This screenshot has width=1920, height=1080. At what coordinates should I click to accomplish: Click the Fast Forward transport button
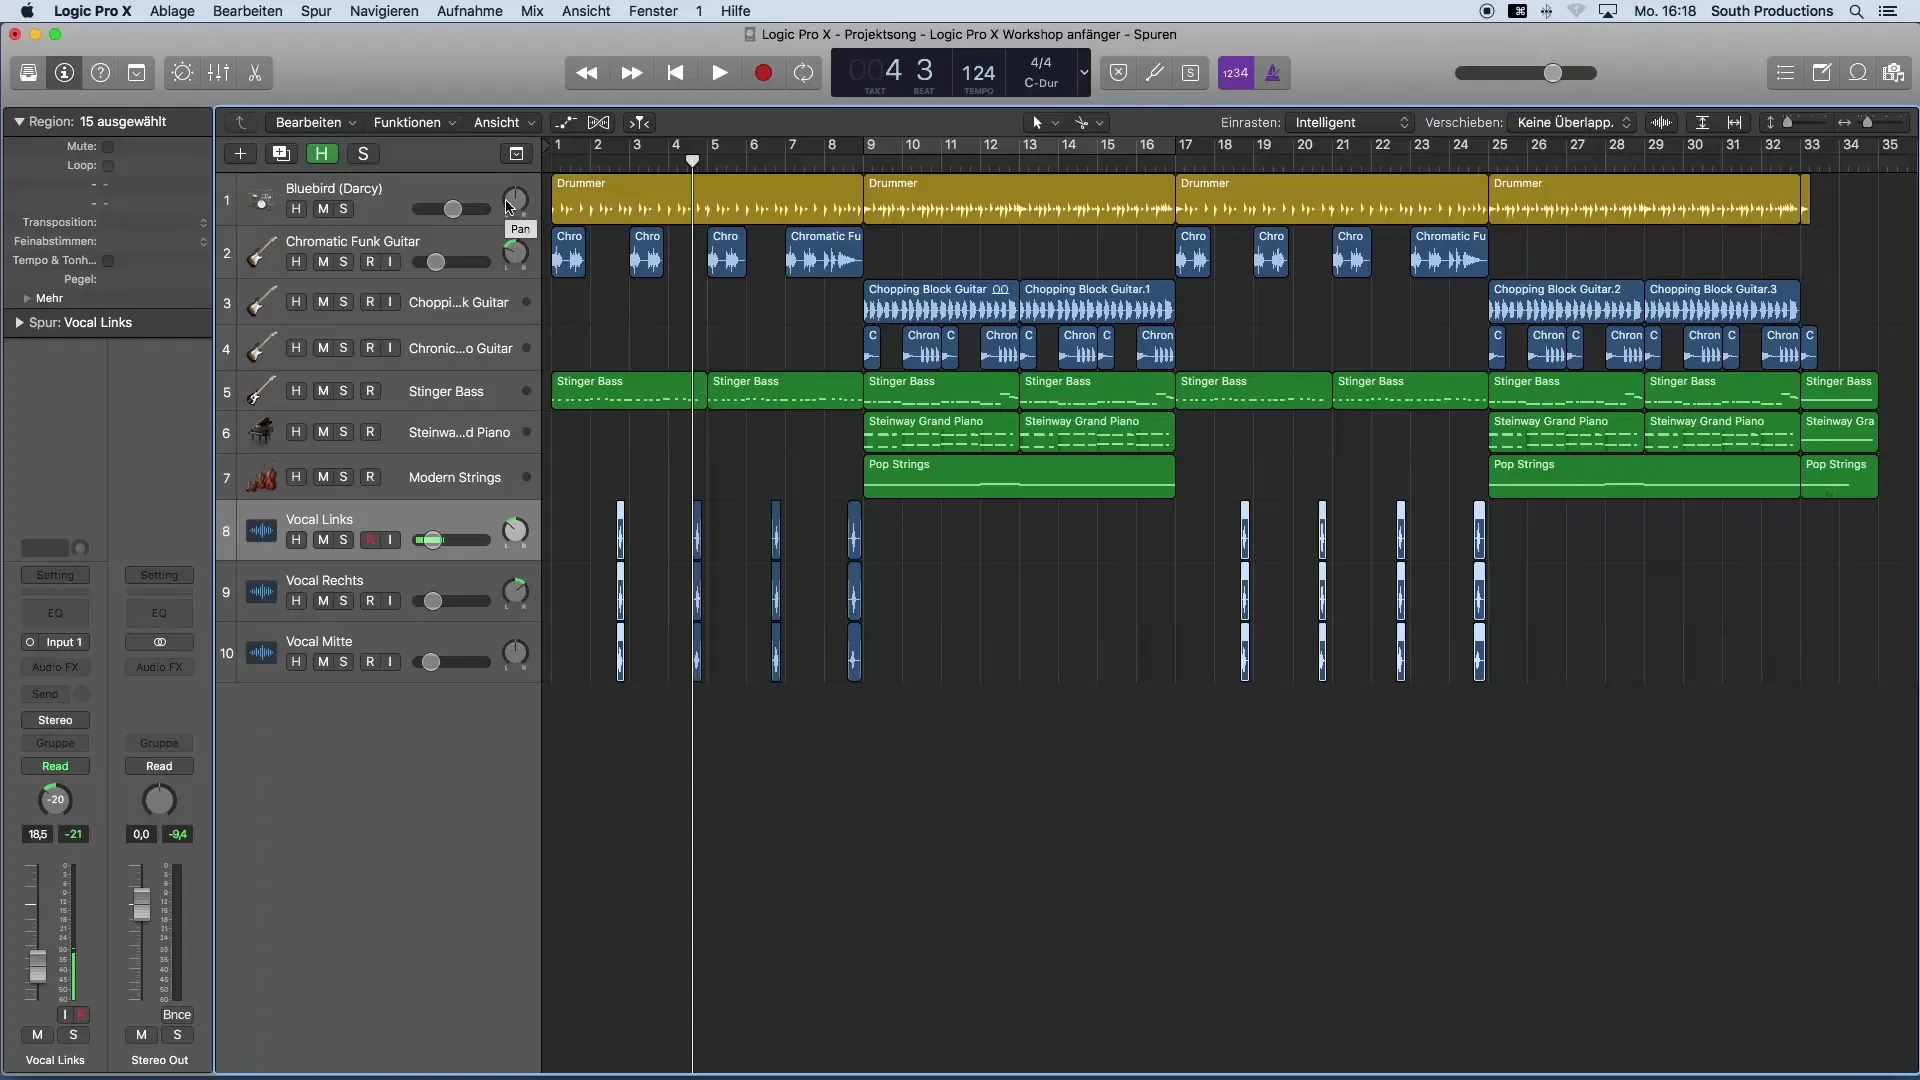pos(631,73)
